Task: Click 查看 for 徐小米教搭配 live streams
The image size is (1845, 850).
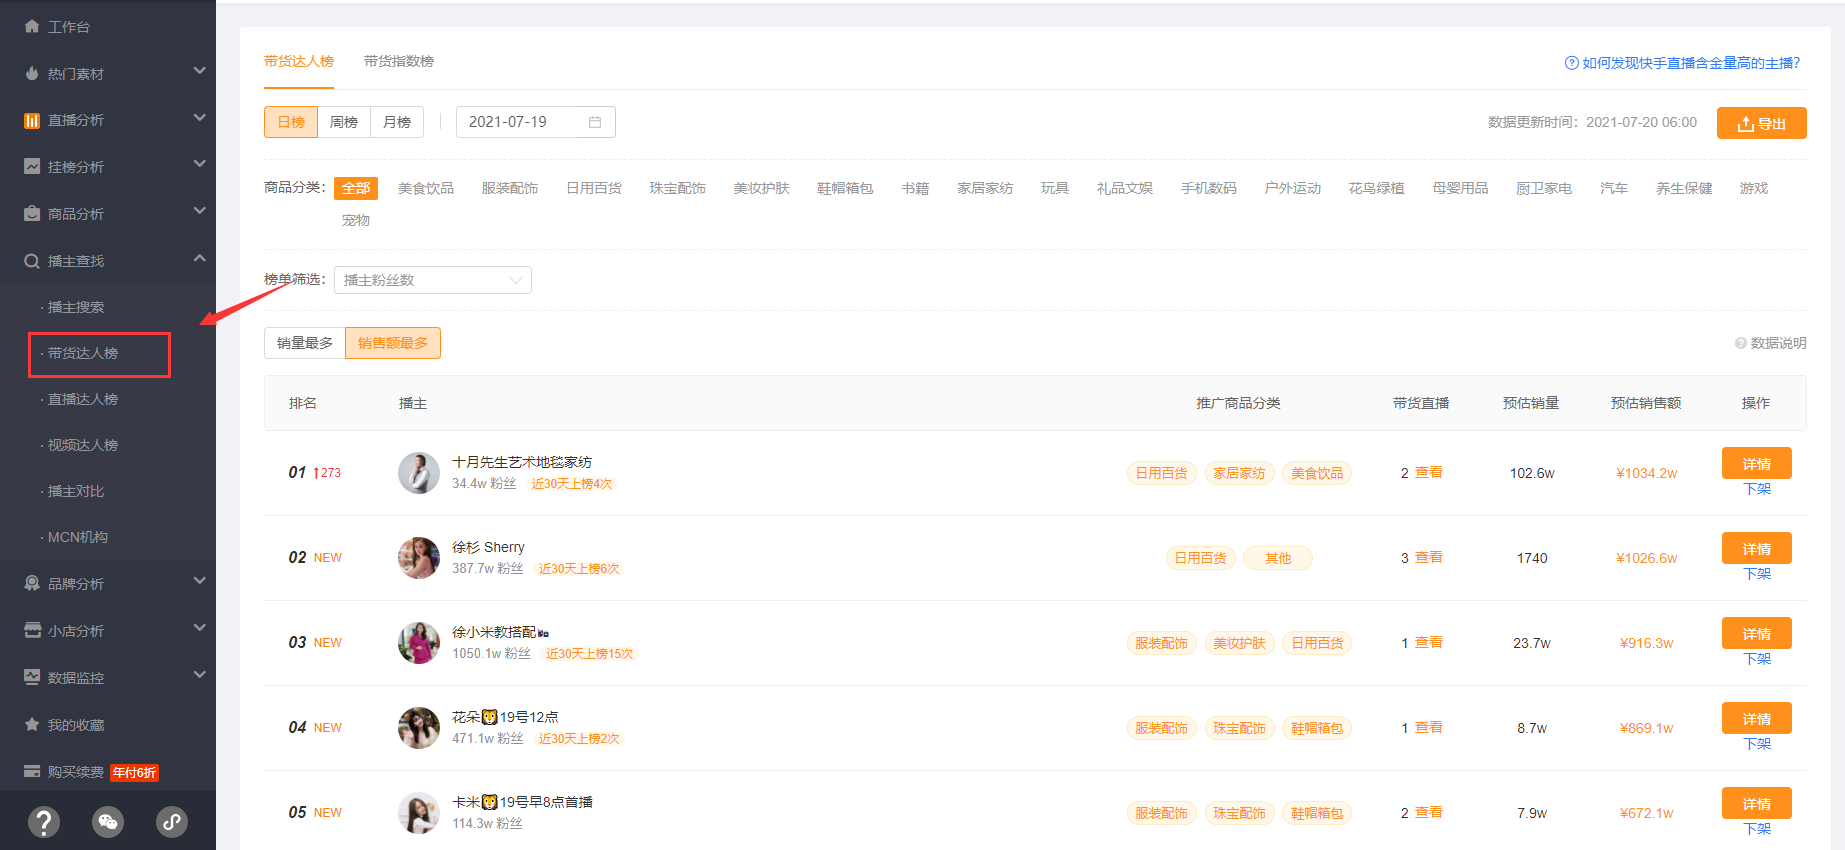Action: [1429, 642]
